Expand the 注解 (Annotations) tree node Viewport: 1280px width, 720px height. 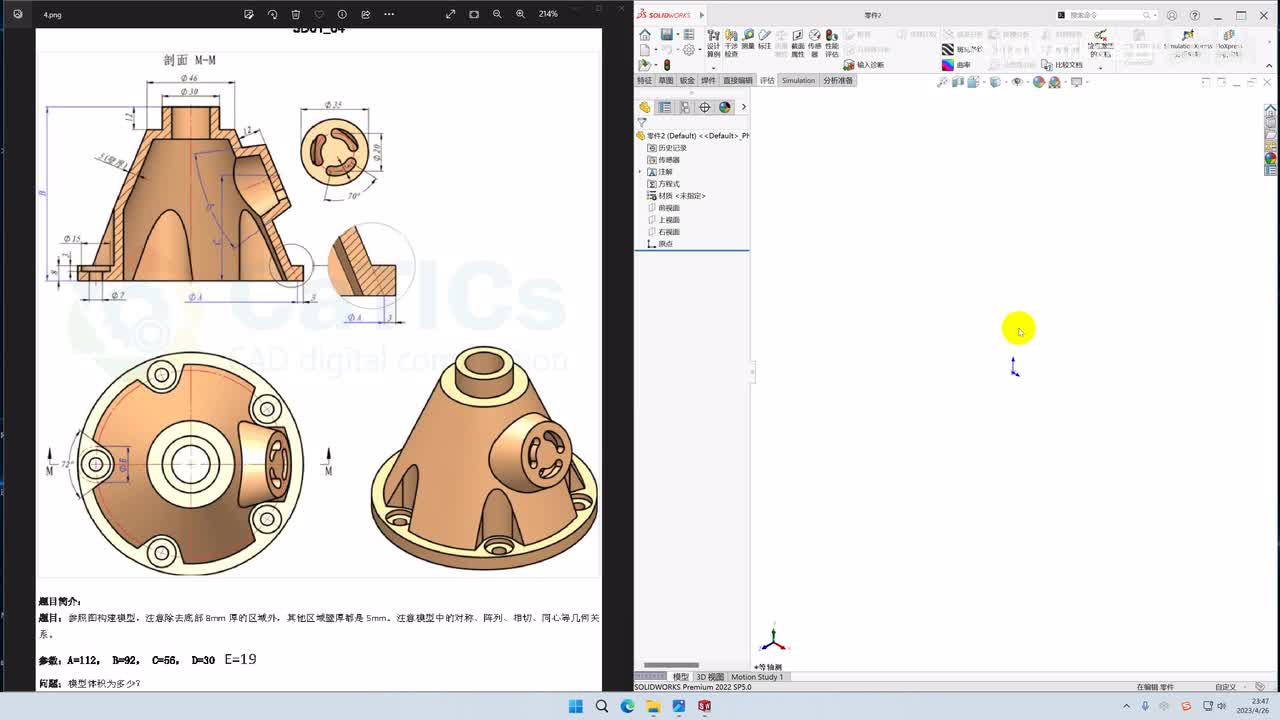pyautogui.click(x=640, y=172)
